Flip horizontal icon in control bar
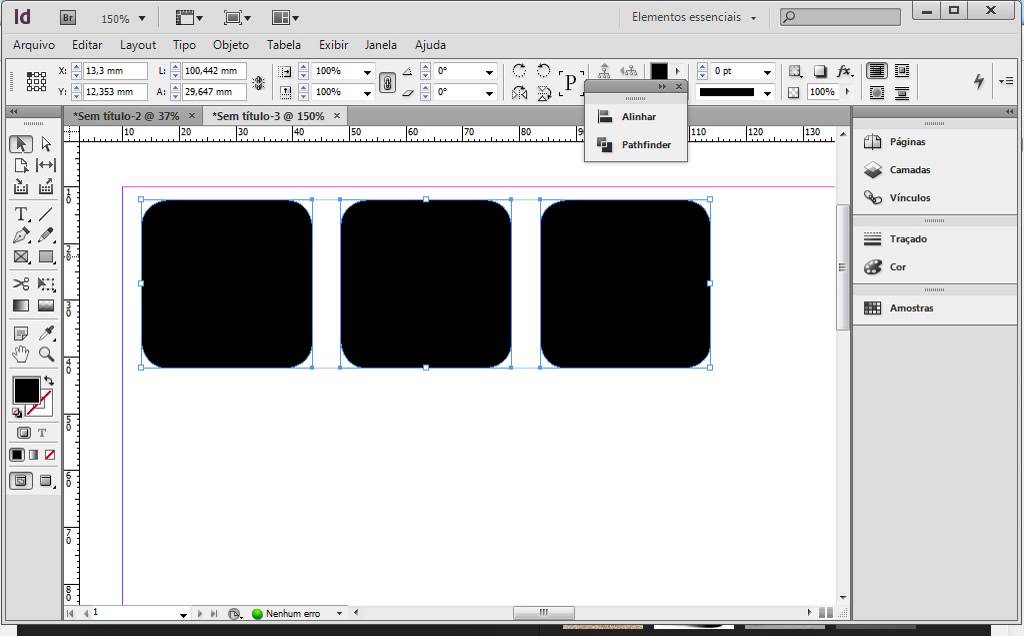The height and width of the screenshot is (636, 1024). (519, 93)
